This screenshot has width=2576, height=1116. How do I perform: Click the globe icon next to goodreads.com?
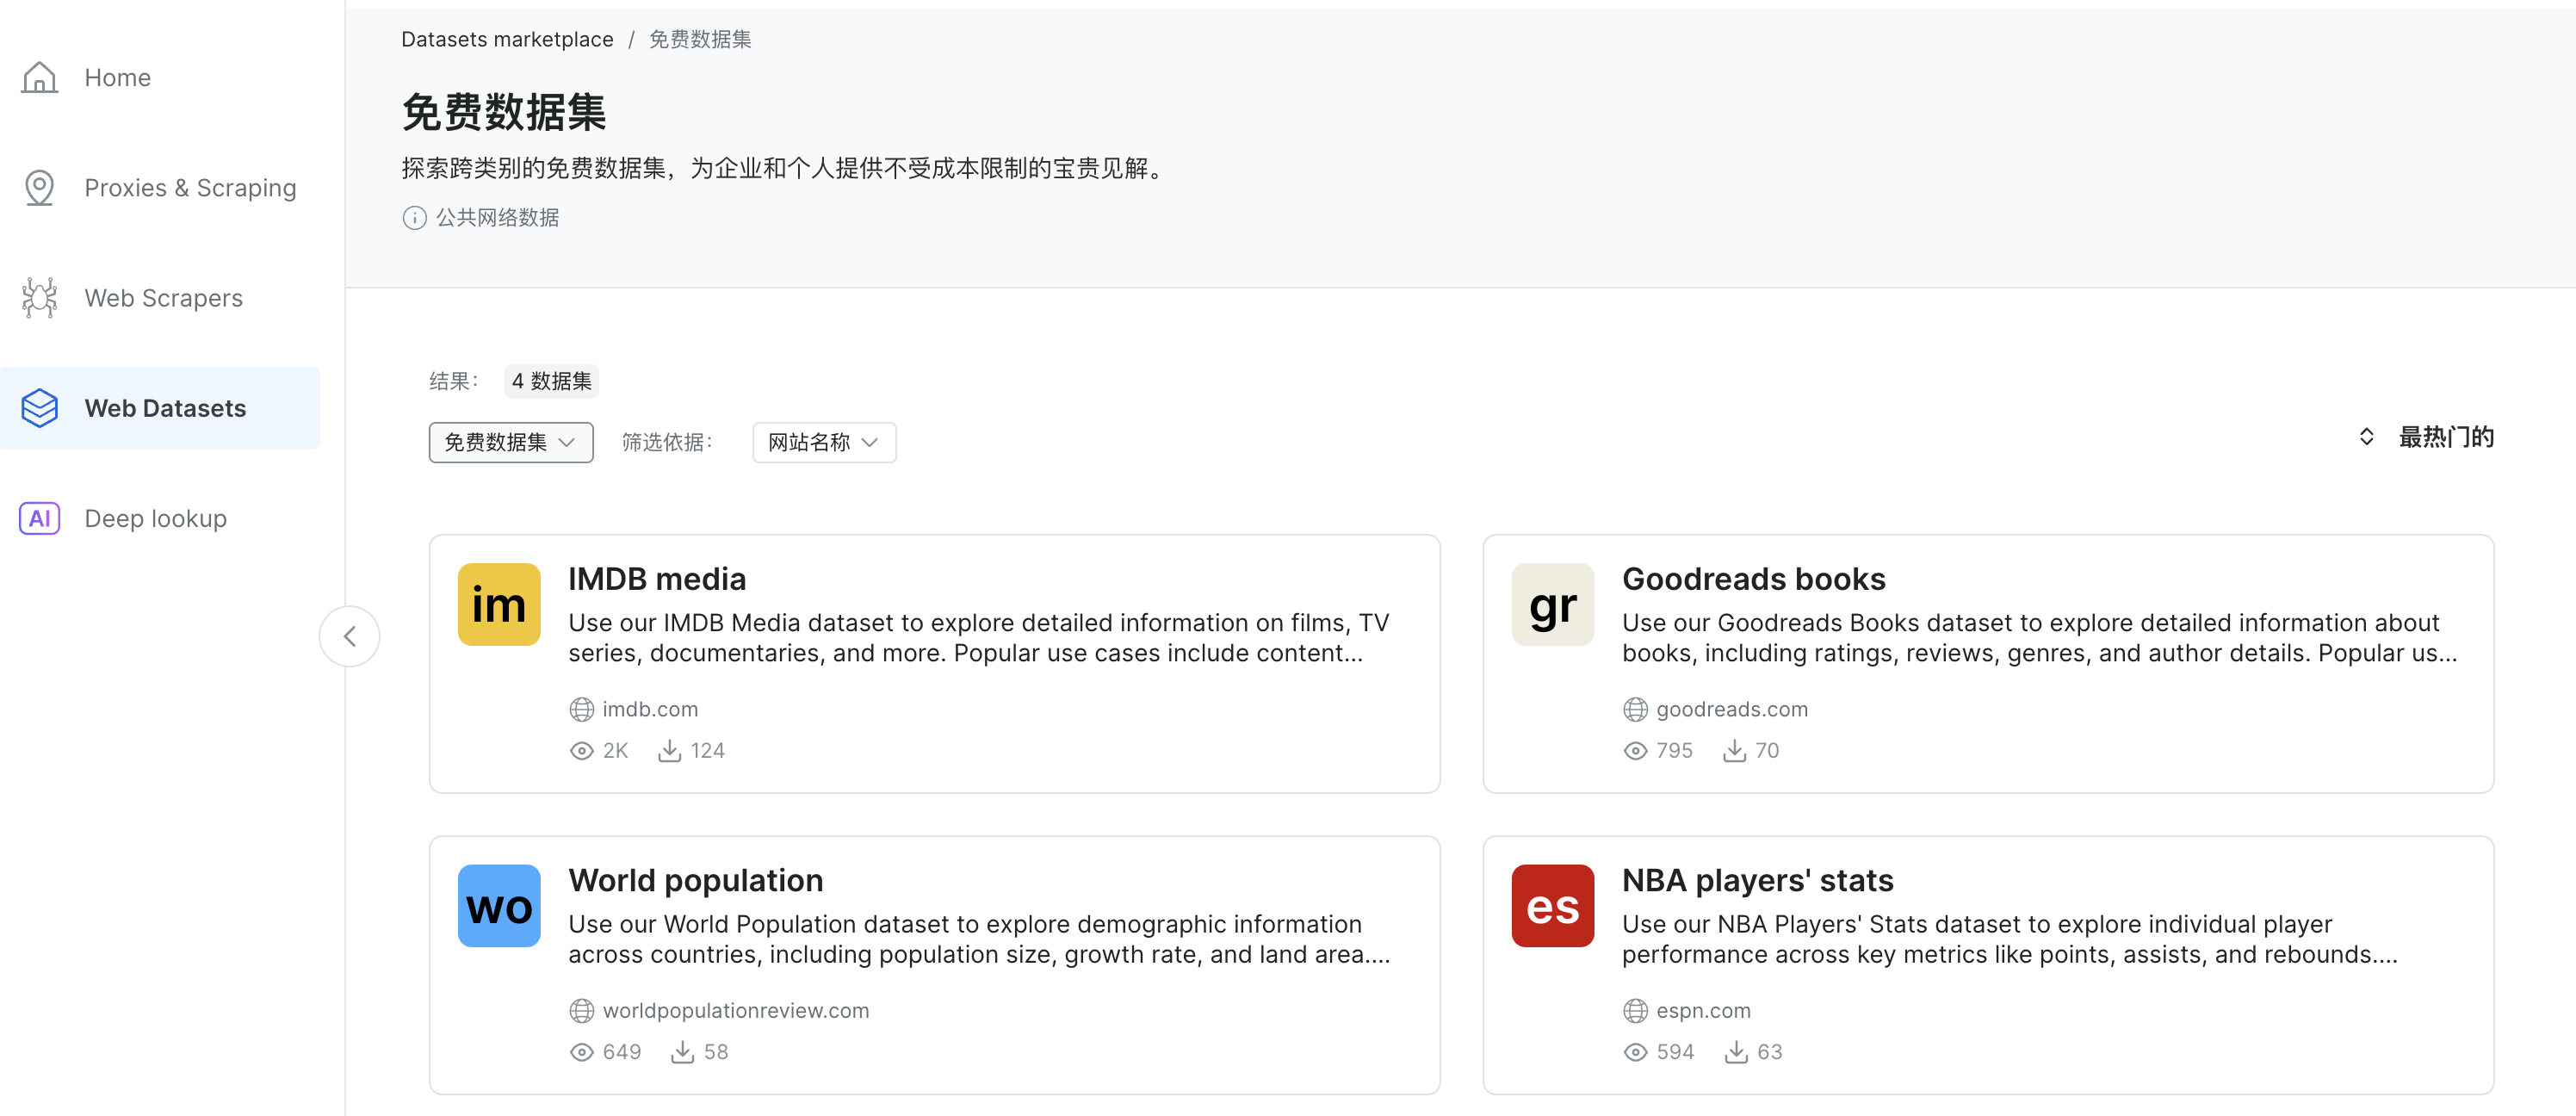pyautogui.click(x=1635, y=709)
